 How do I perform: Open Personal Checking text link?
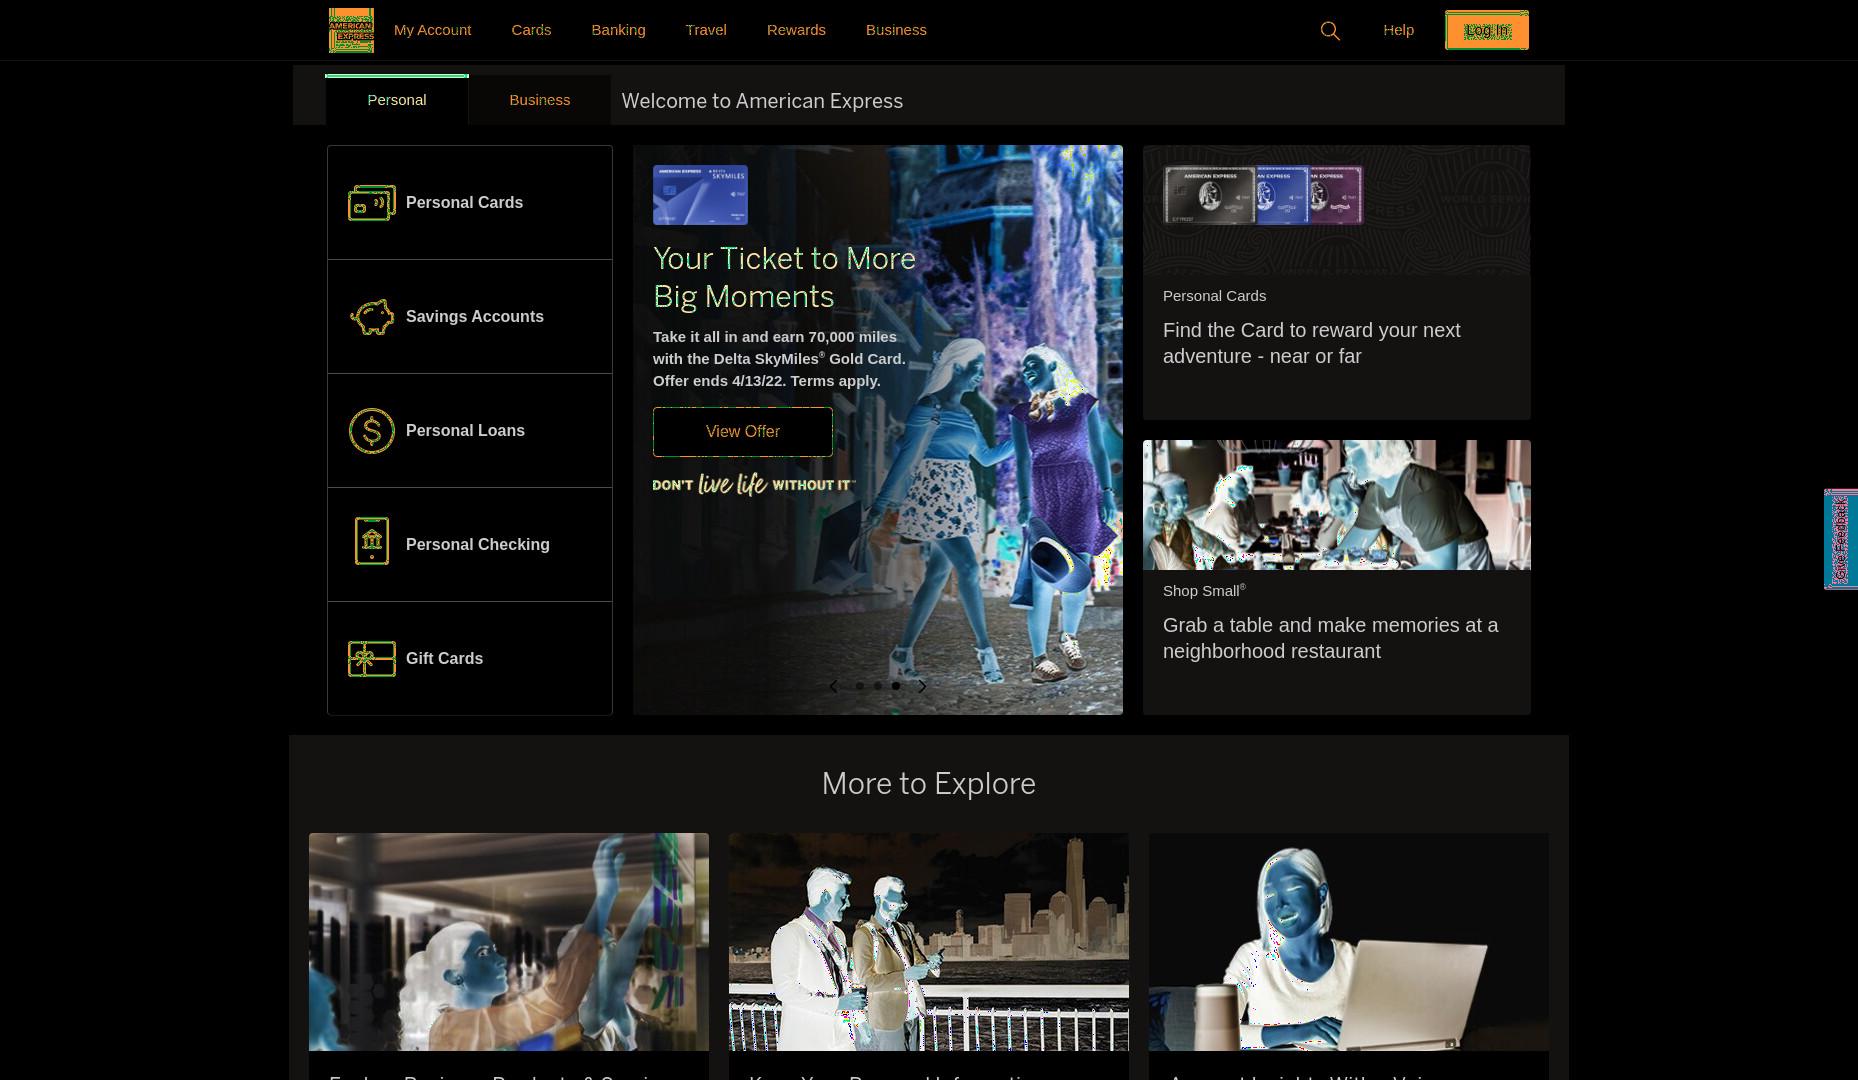click(478, 545)
